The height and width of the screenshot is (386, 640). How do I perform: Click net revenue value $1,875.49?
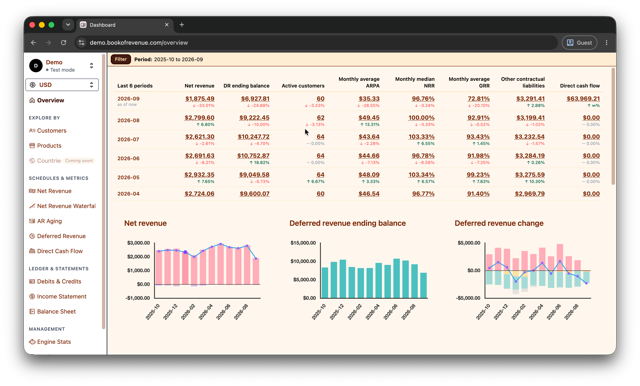200,99
